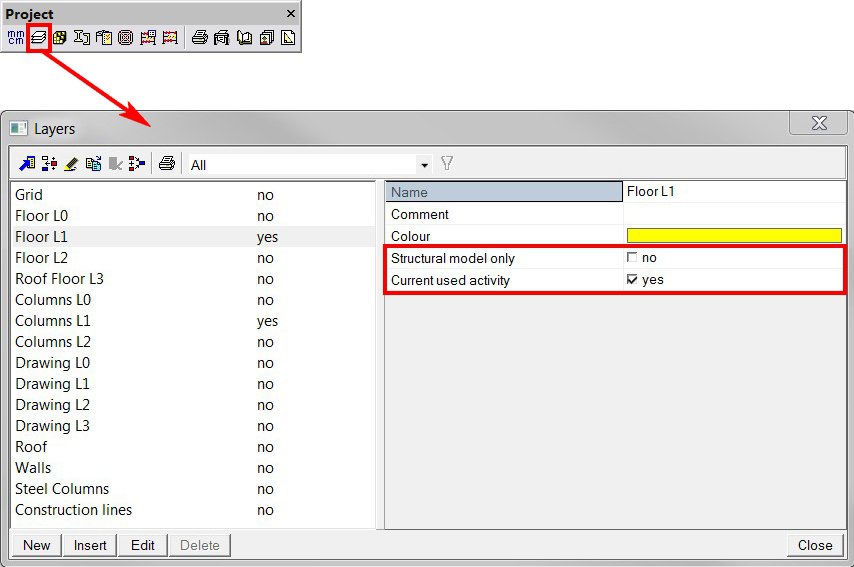
Task: Select the Columns L0 layer
Action: (193, 300)
